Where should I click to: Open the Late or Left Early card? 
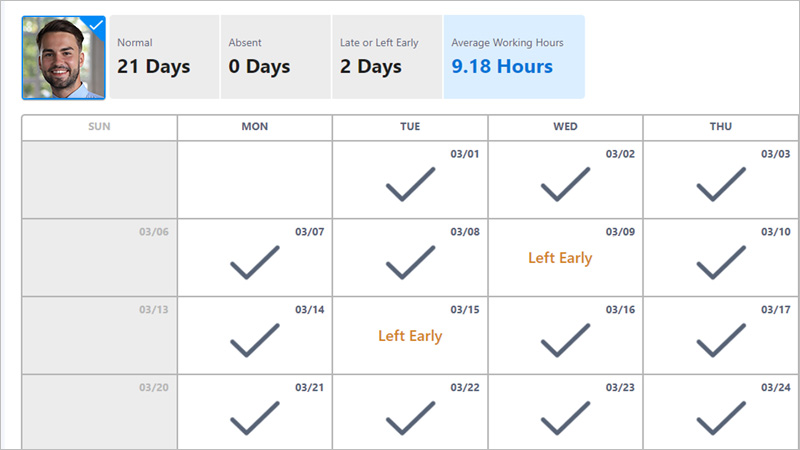[x=386, y=57]
